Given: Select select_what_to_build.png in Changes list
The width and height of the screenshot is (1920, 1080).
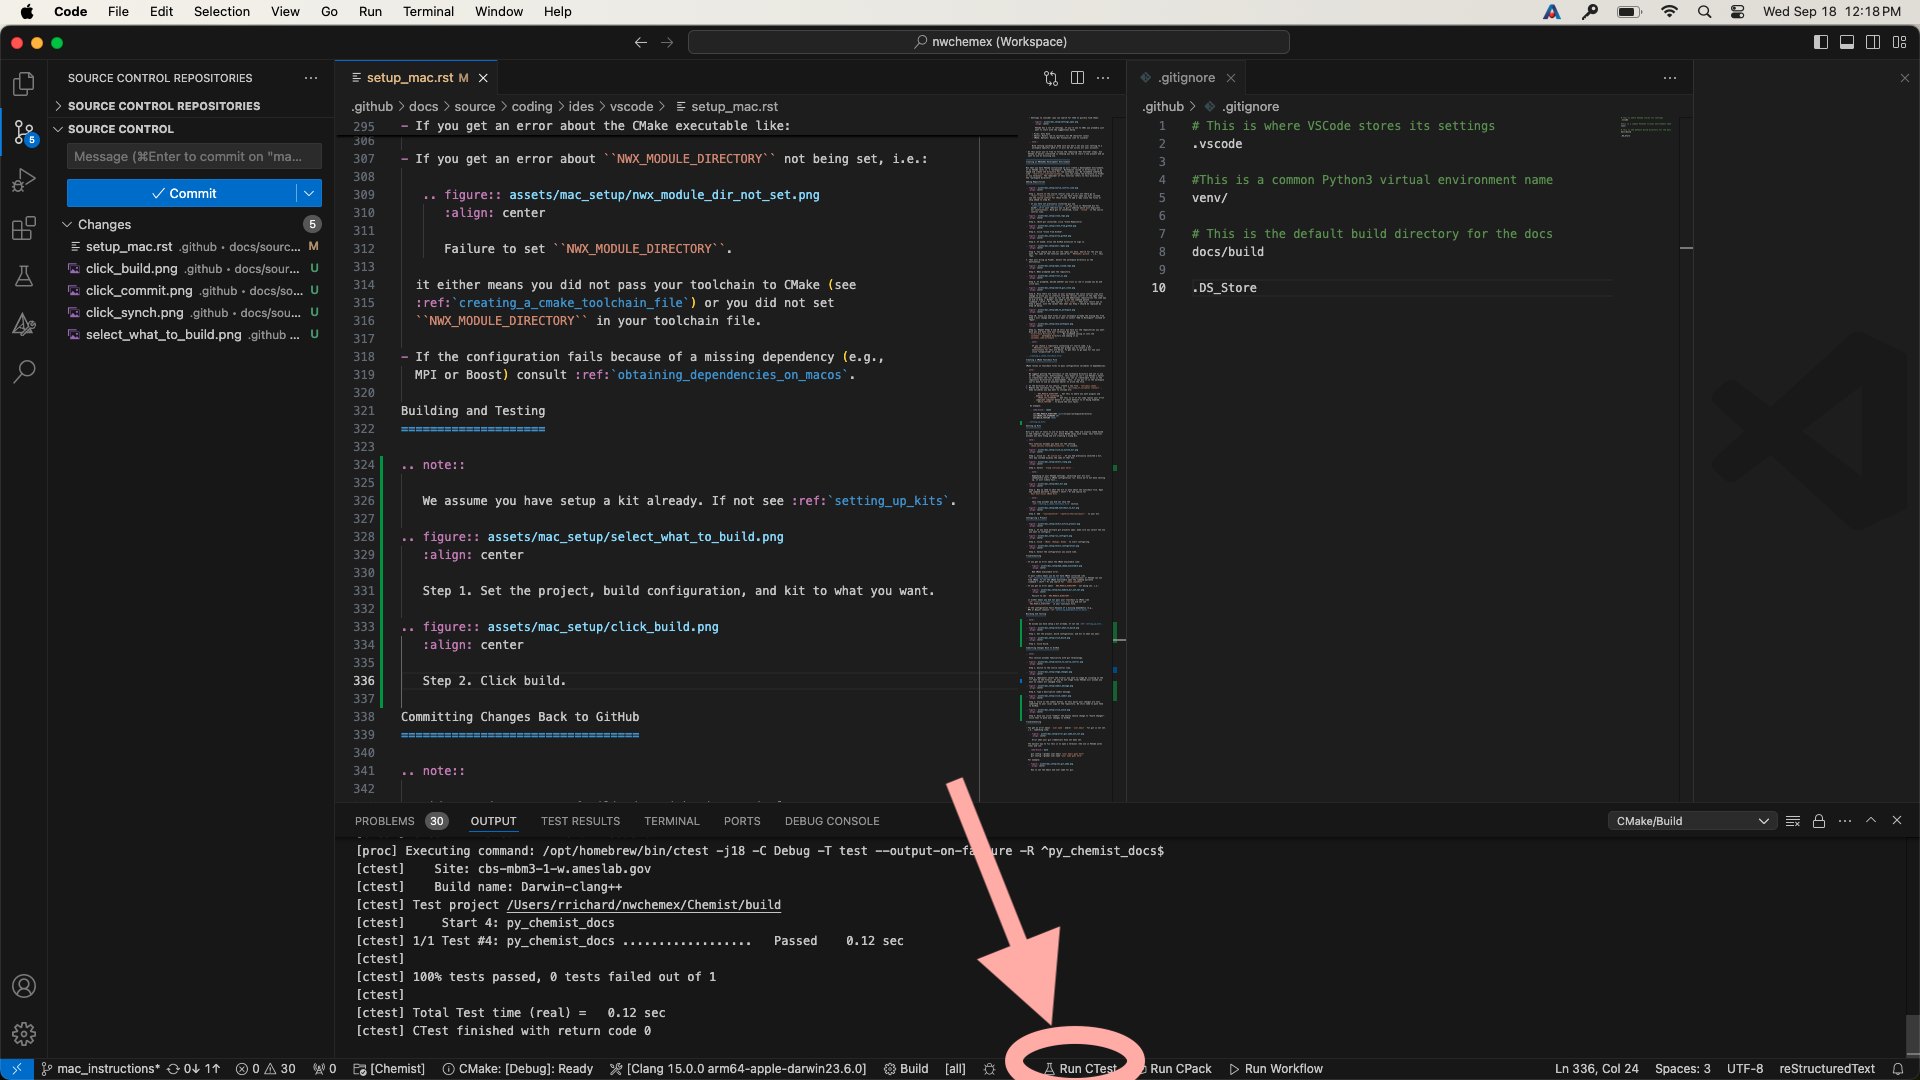Looking at the screenshot, I should click(x=194, y=335).
